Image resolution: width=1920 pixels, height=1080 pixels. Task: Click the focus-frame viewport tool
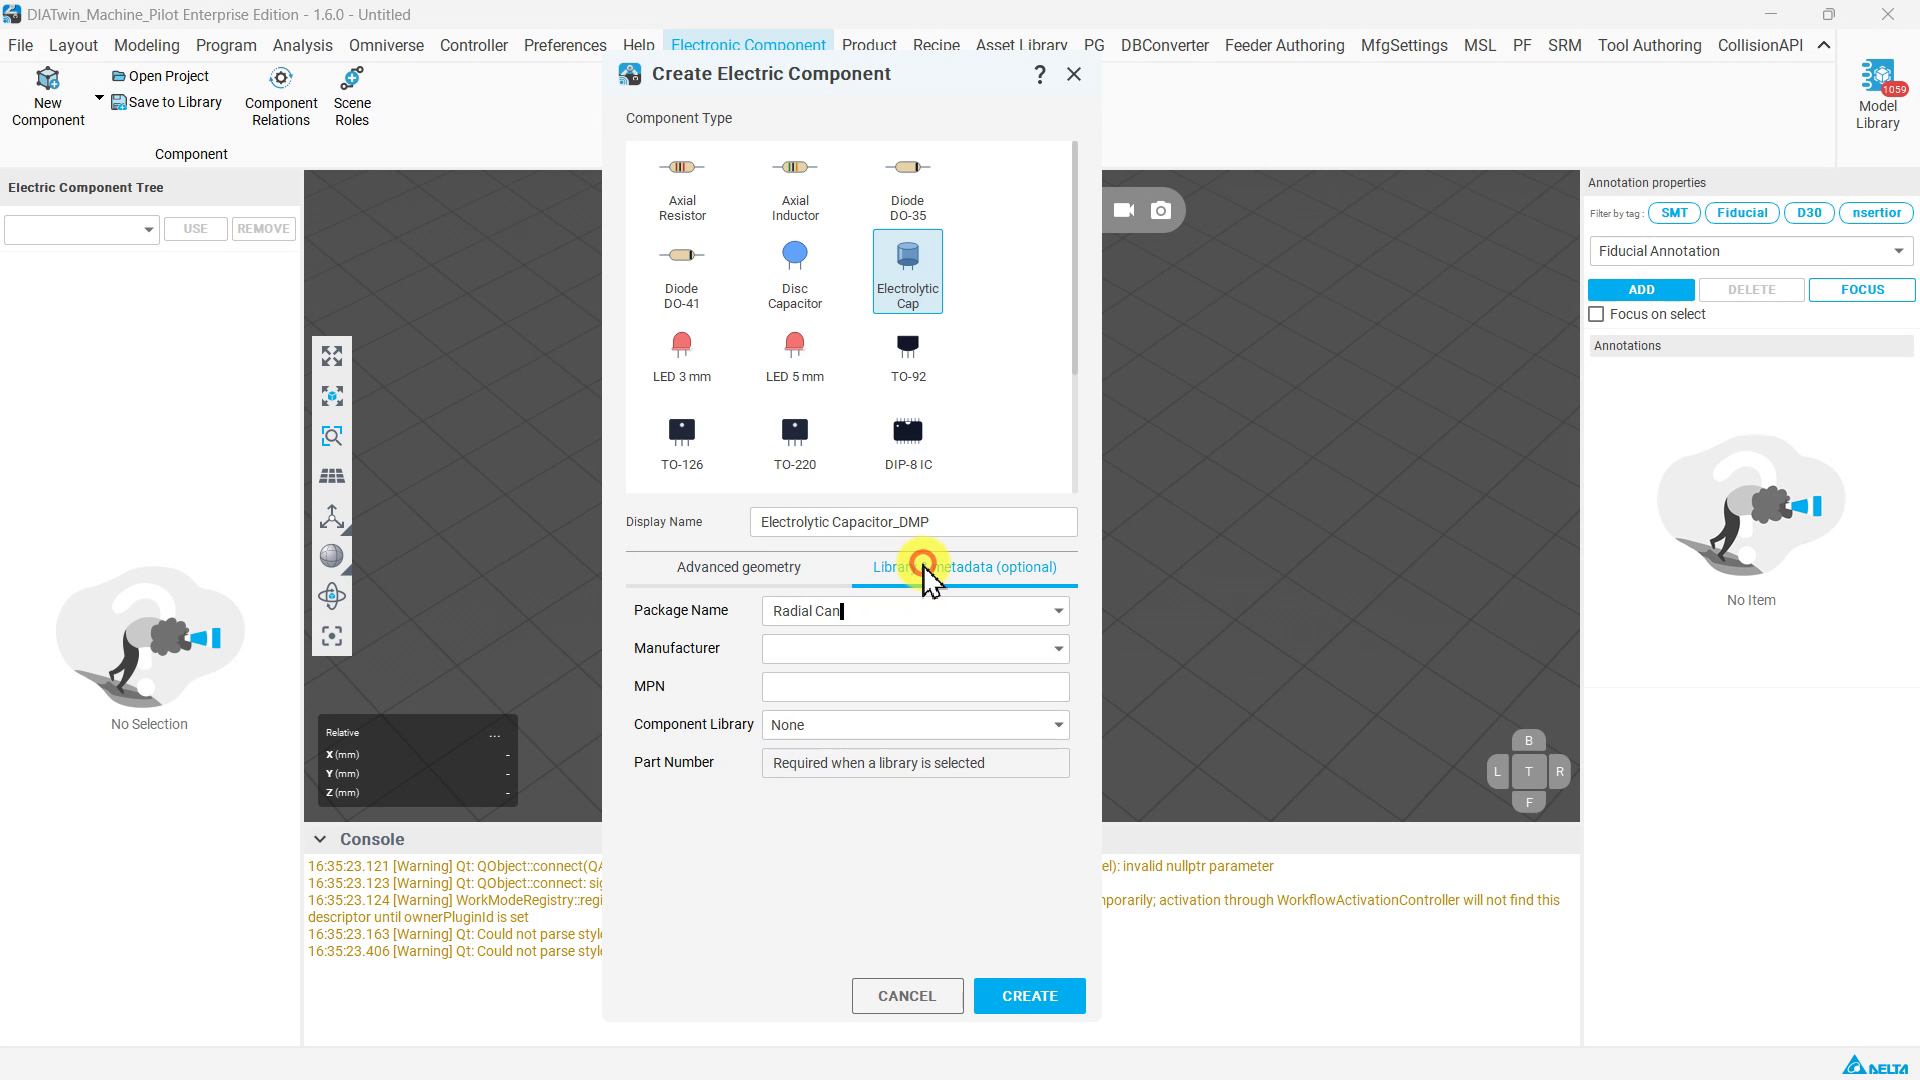332,636
